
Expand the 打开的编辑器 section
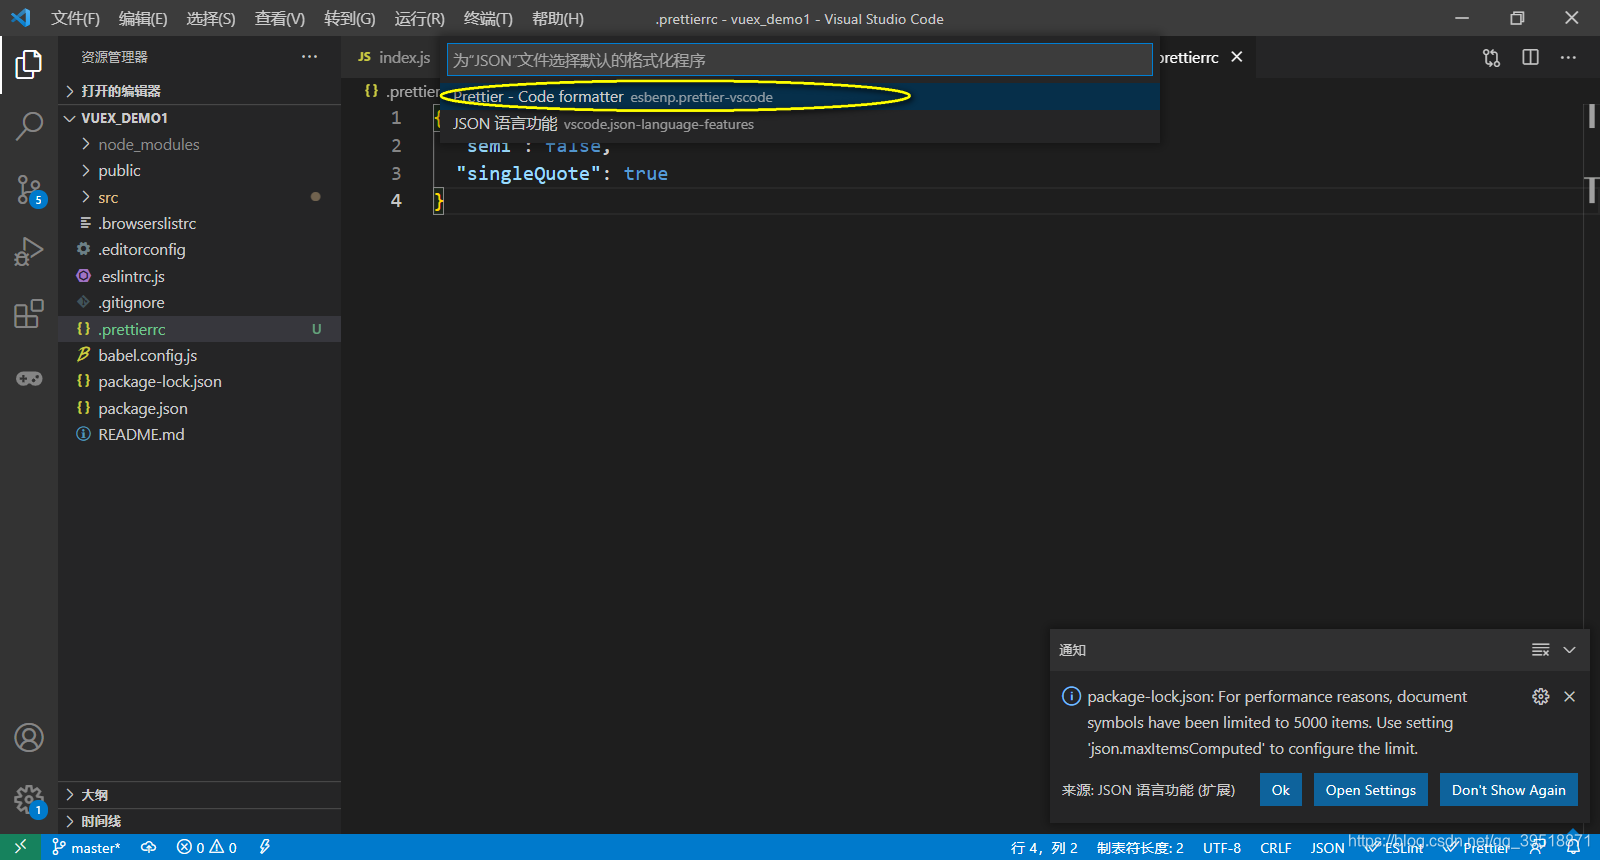tap(200, 91)
